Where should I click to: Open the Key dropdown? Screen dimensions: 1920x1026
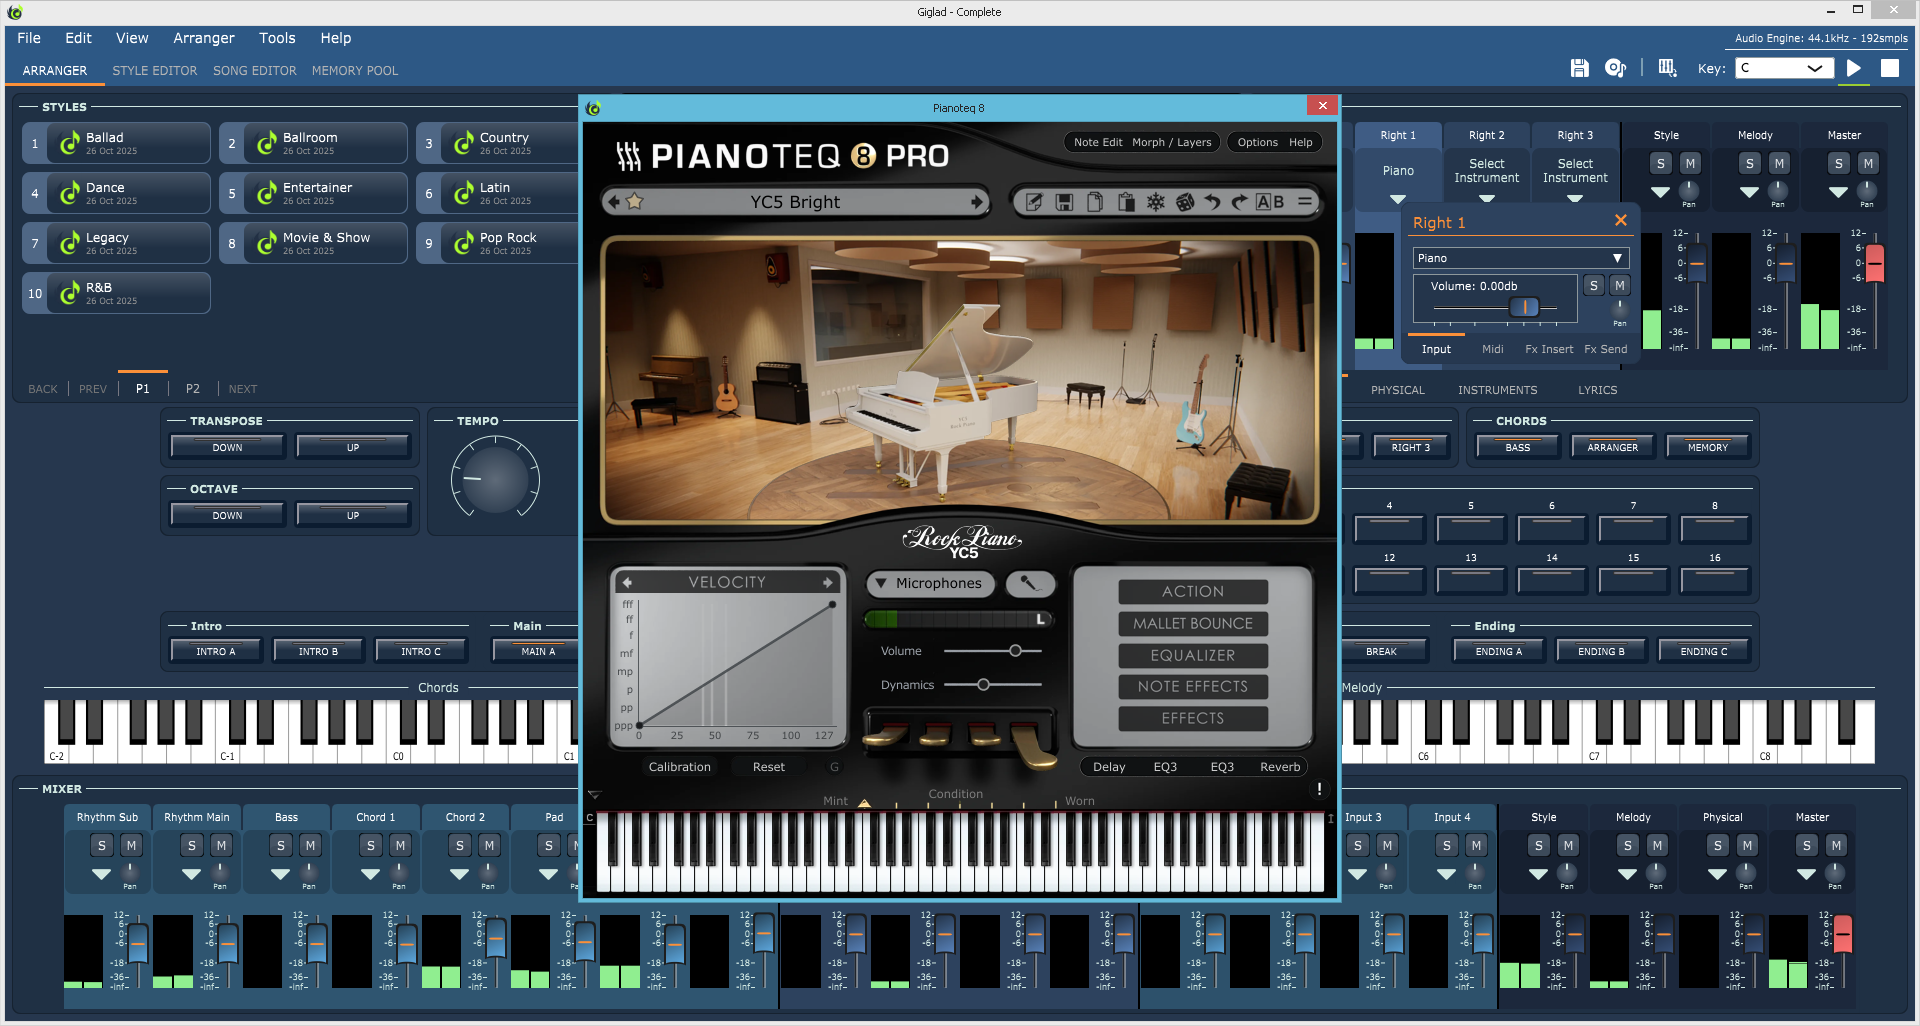pyautogui.click(x=1784, y=68)
